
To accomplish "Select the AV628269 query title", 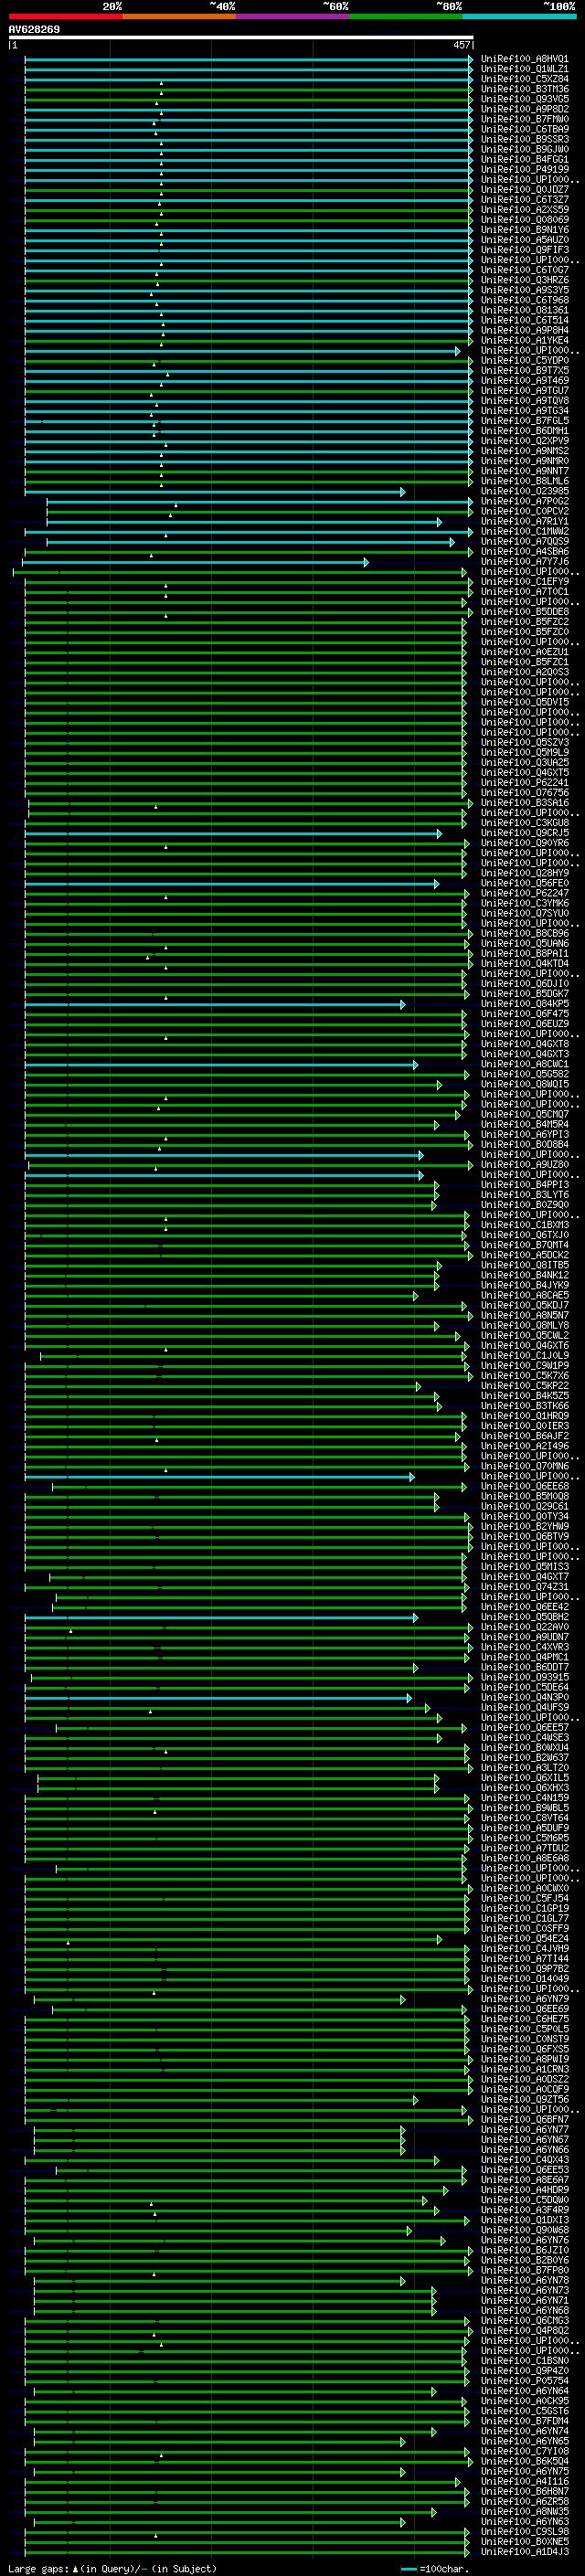I will tap(34, 30).
